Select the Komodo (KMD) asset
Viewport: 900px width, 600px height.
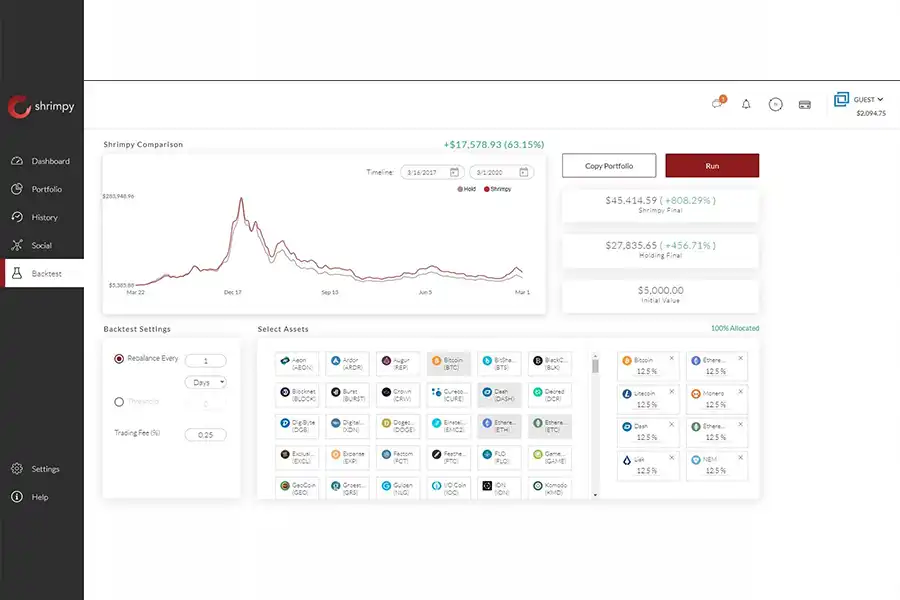pyautogui.click(x=550, y=489)
